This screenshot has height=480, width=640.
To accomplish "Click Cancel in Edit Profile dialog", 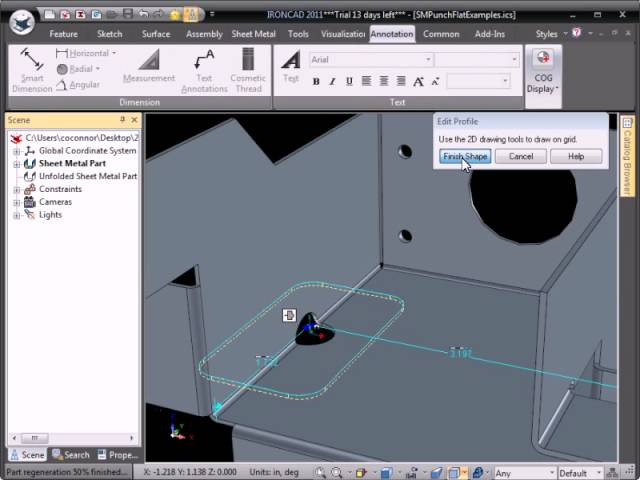I will (521, 156).
